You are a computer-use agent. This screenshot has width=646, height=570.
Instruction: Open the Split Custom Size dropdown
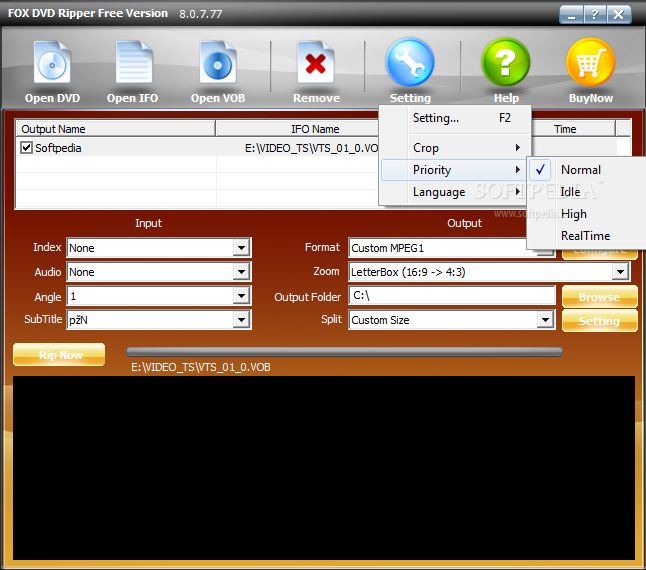point(545,320)
